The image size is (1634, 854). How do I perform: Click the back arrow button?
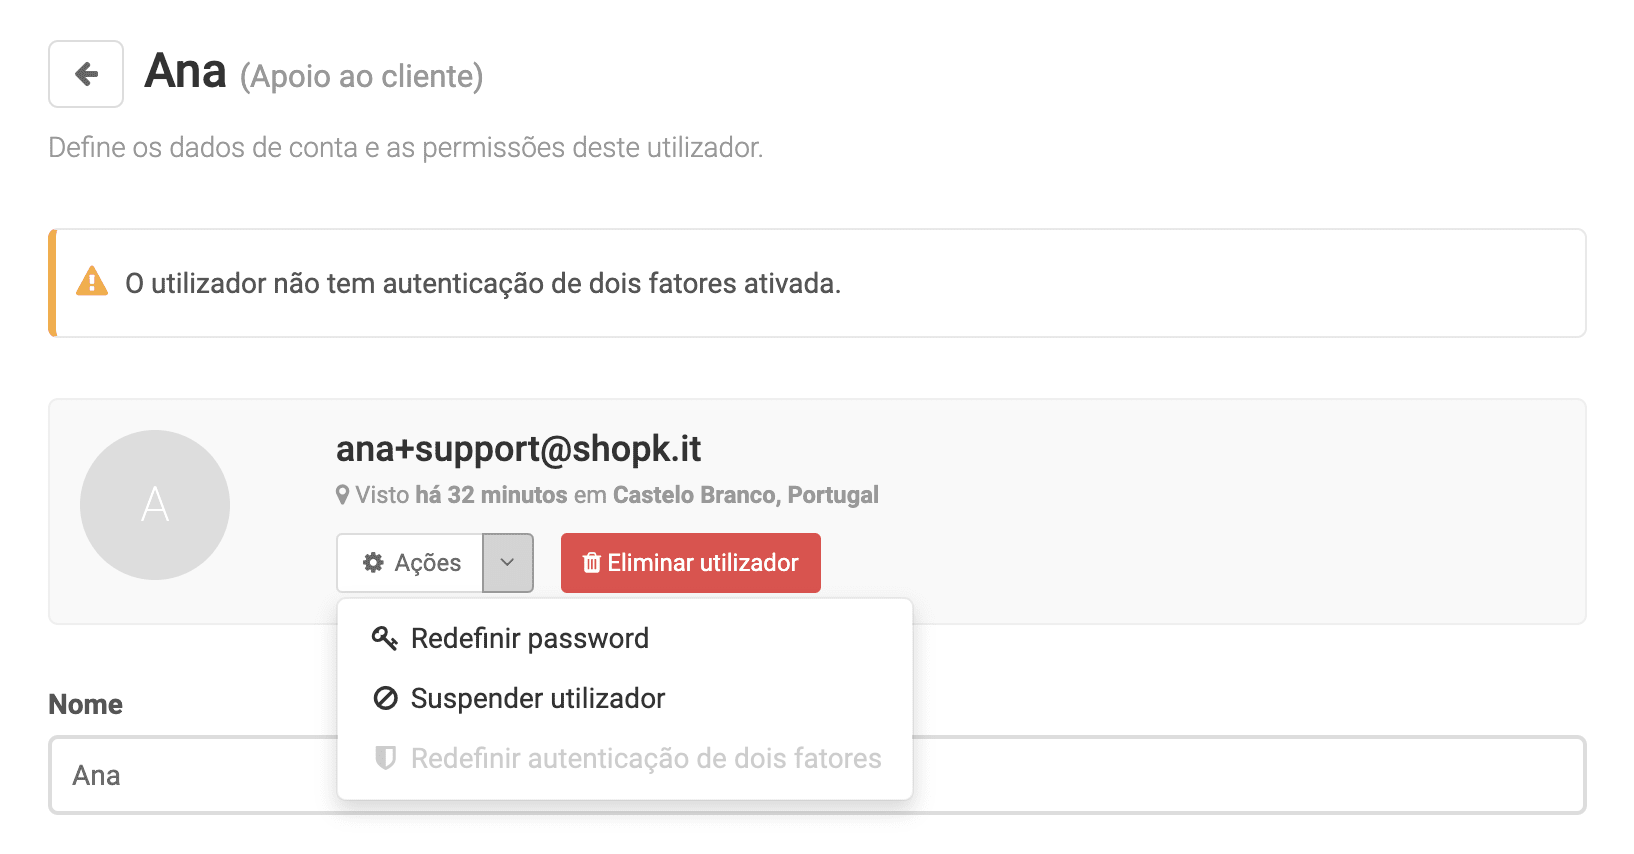pos(86,74)
